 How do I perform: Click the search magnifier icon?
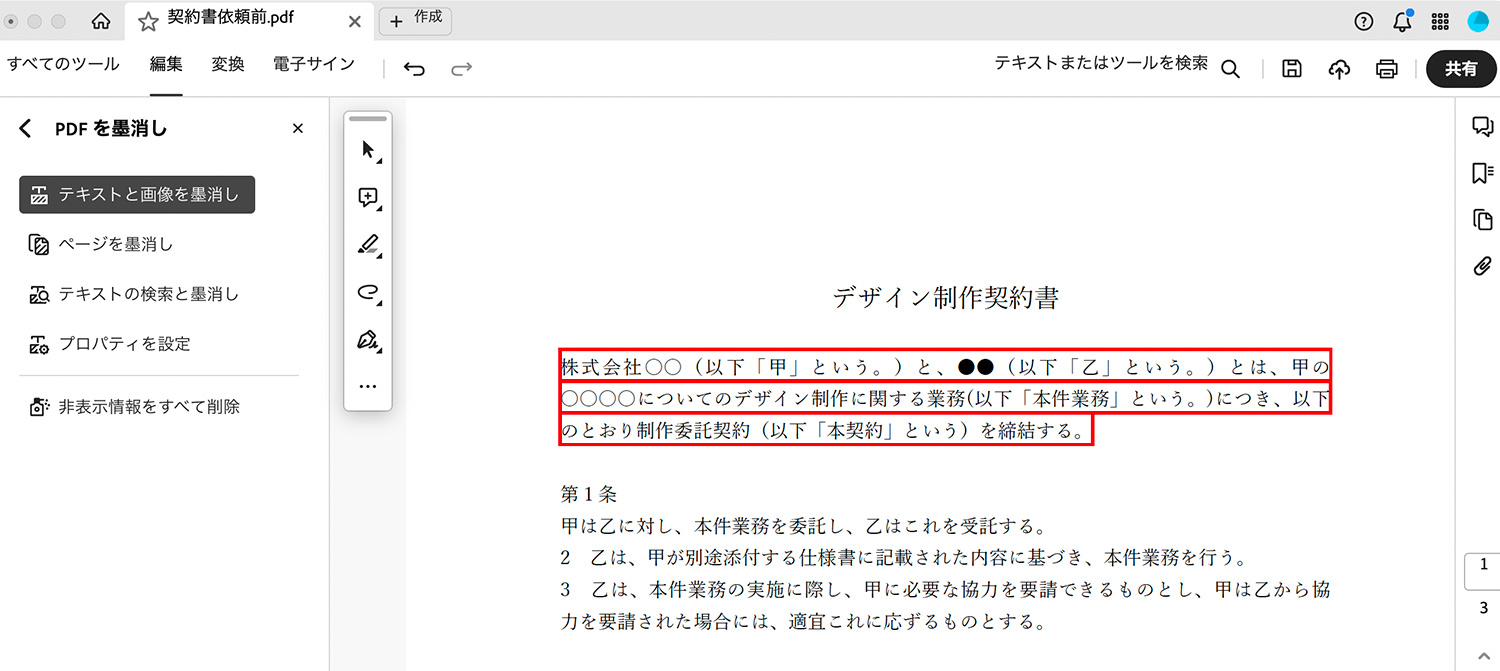coord(1231,69)
